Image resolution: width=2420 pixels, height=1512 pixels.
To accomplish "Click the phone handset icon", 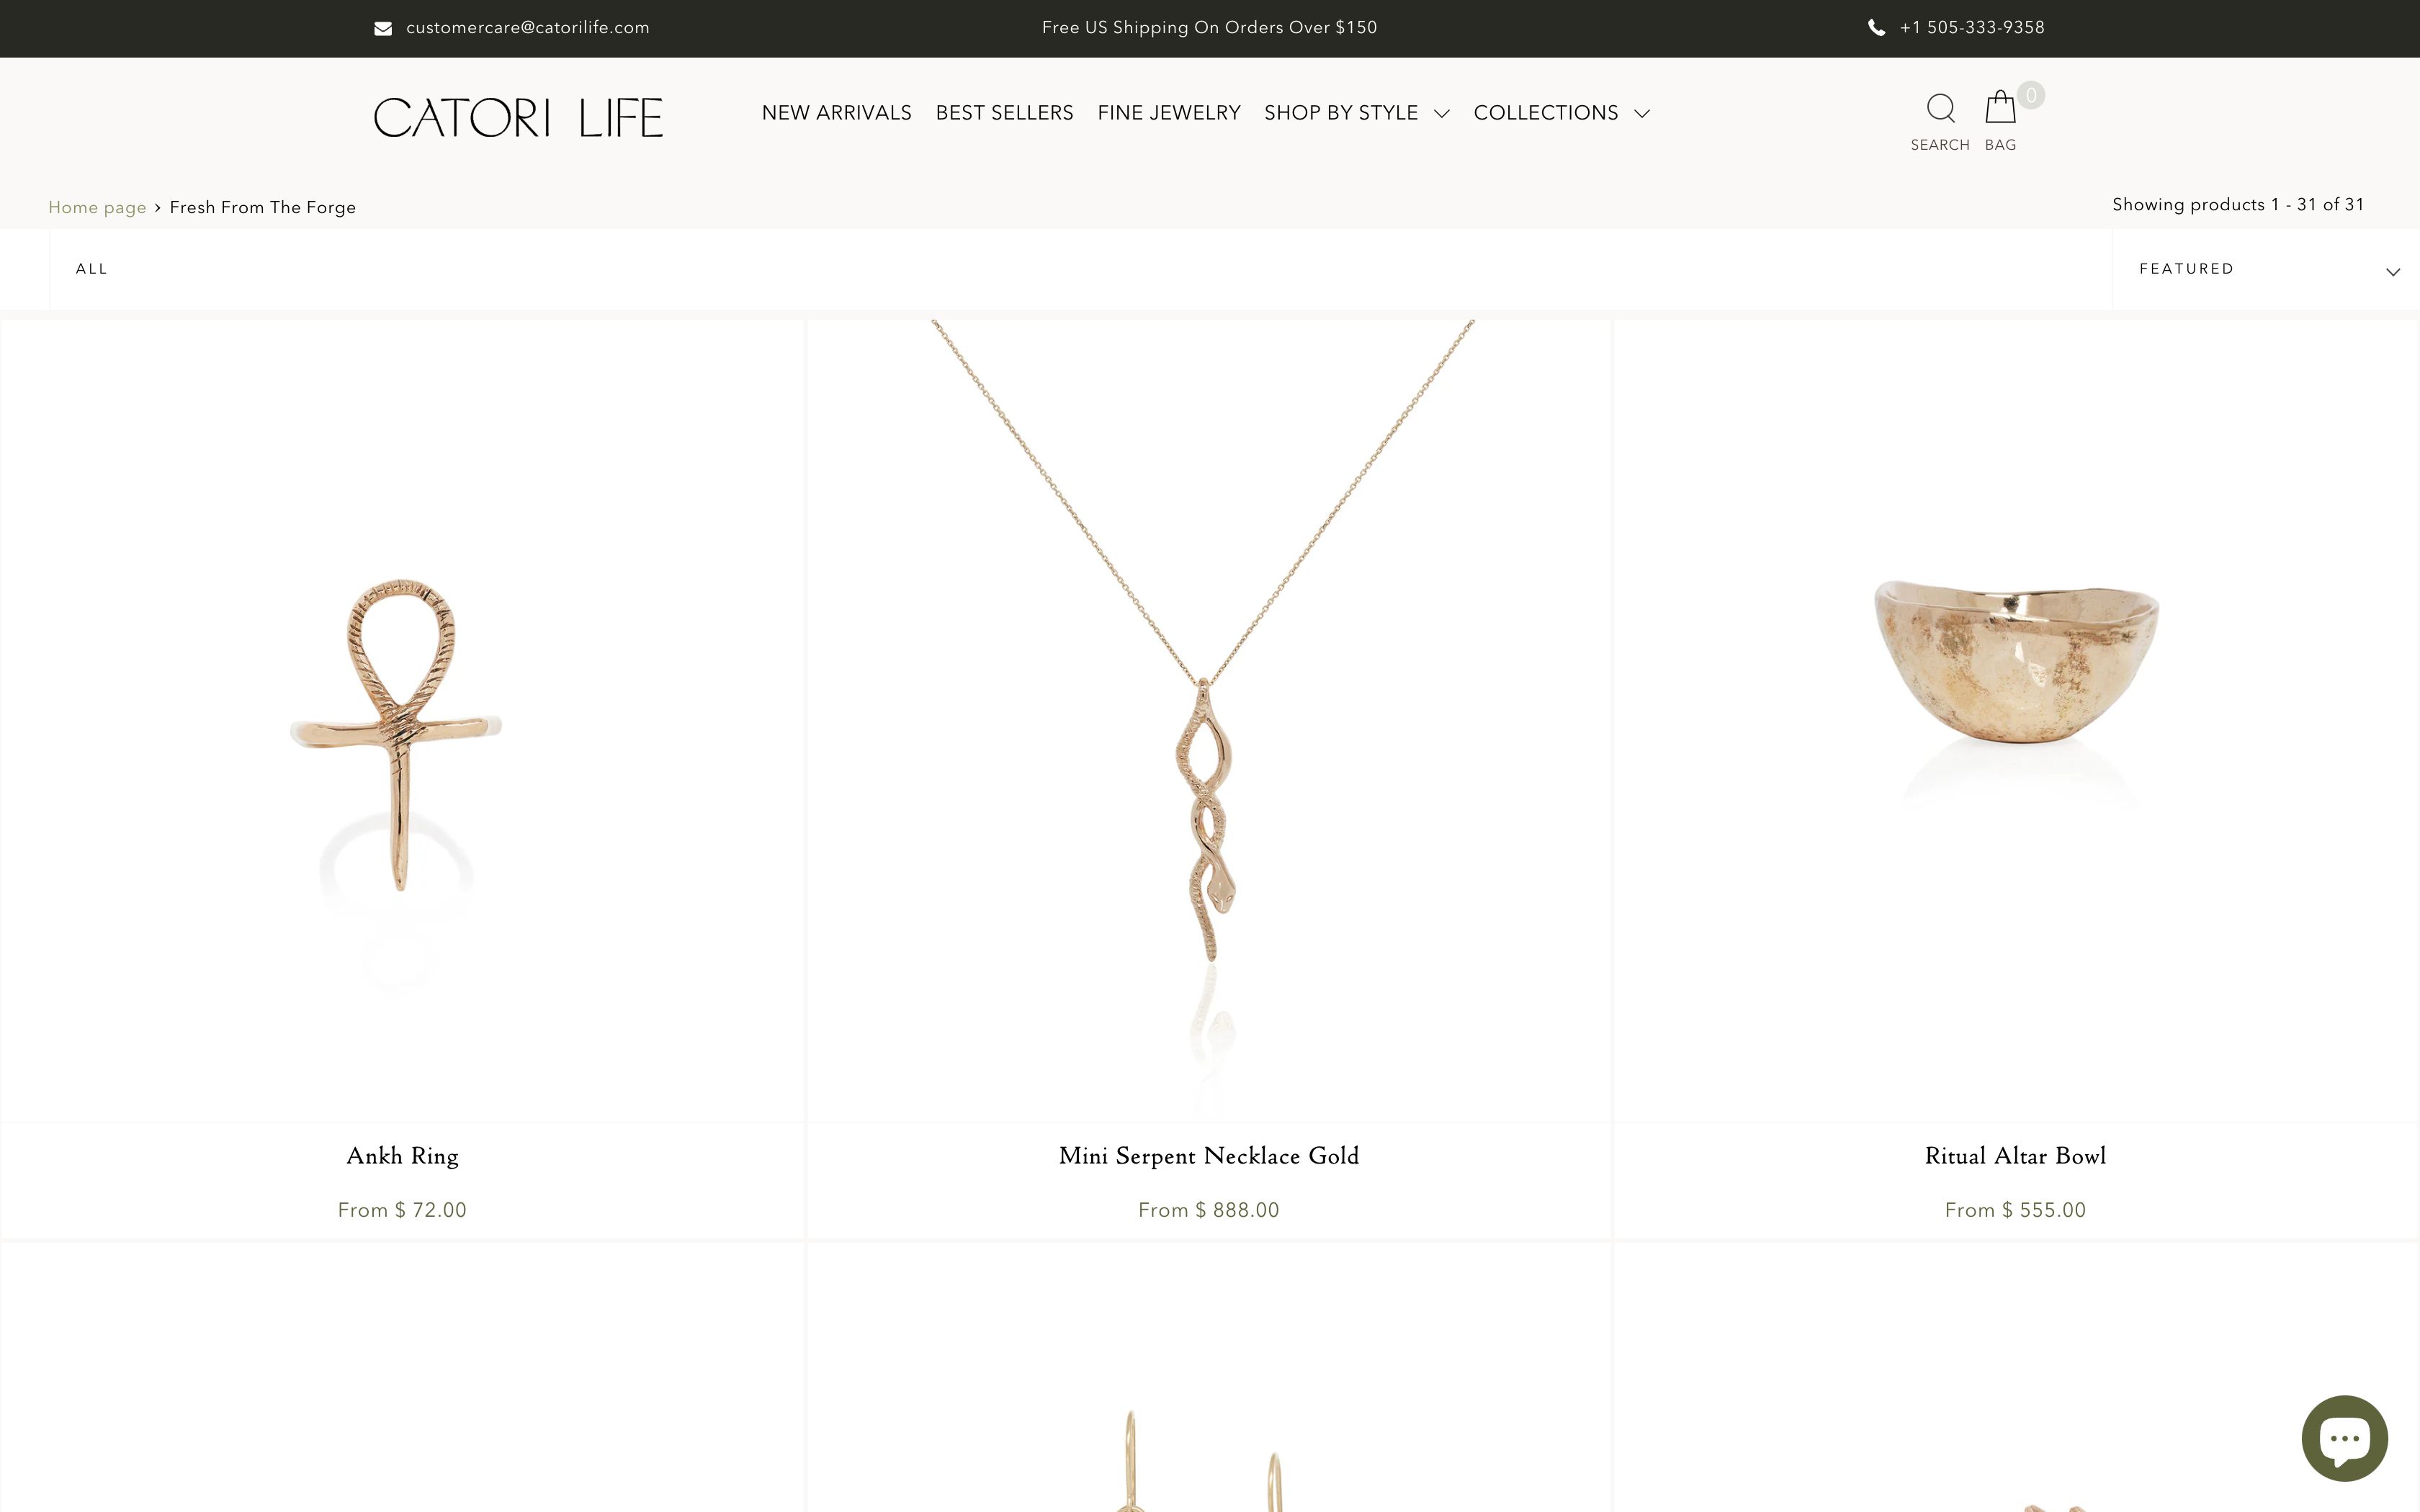I will pyautogui.click(x=1876, y=28).
